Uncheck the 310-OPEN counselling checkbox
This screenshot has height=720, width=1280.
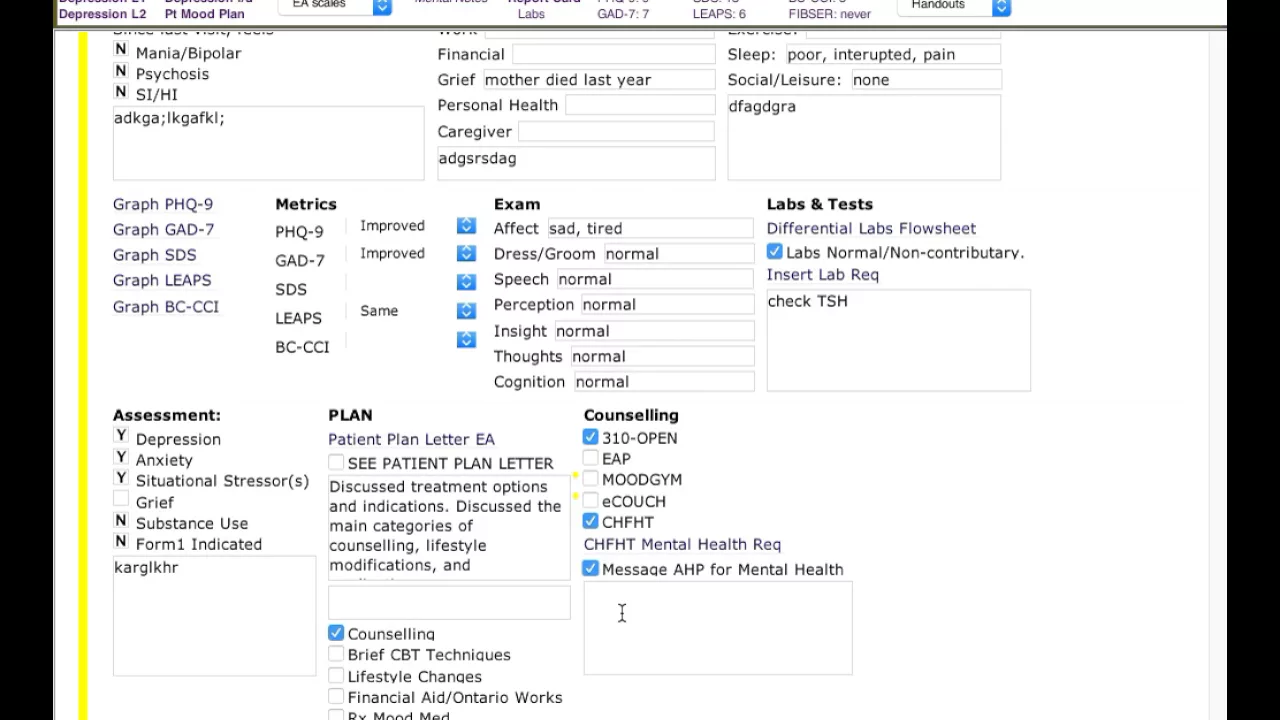(x=591, y=437)
